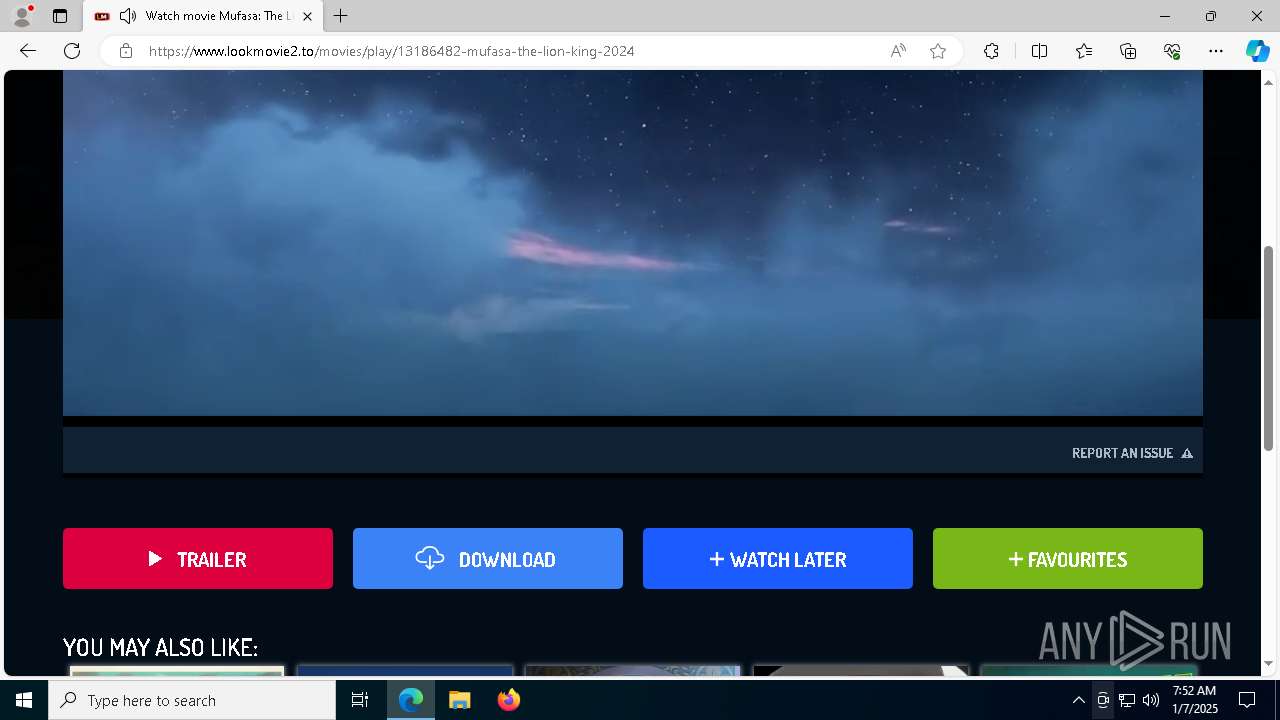Close the Mufasa movie tab
Screen dimensions: 1280x720
307,16
